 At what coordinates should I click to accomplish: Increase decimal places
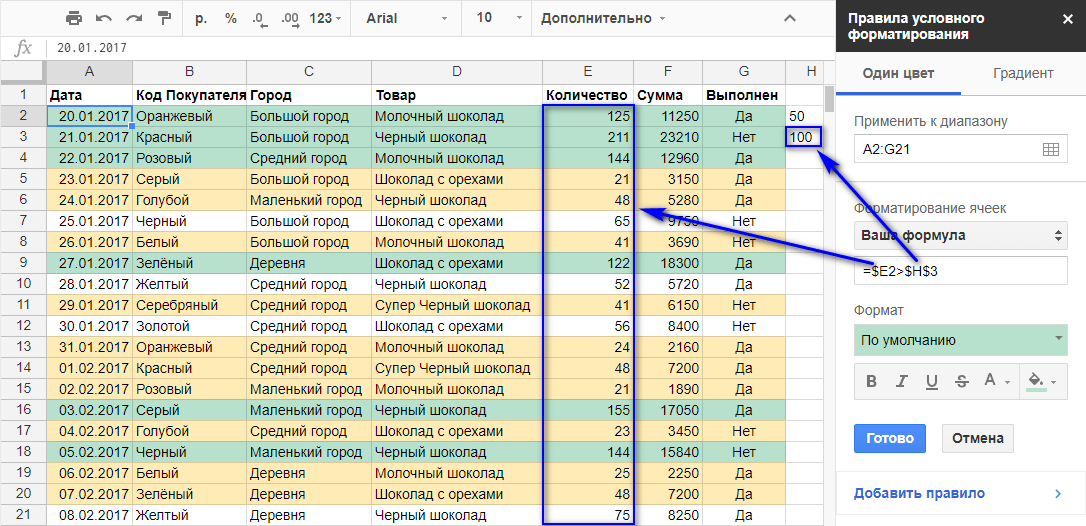[290, 19]
